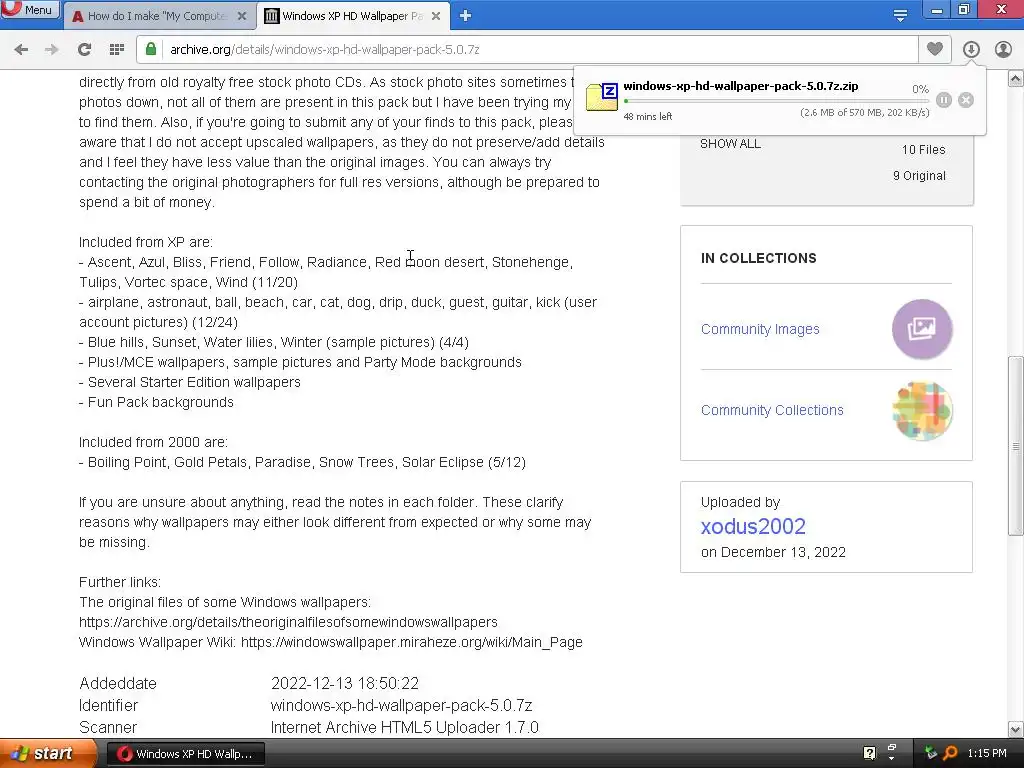Click the theoriginalfilesofsomewindowswallpapers archive URL text
Viewport: 1024px width, 768px height.
click(x=288, y=622)
